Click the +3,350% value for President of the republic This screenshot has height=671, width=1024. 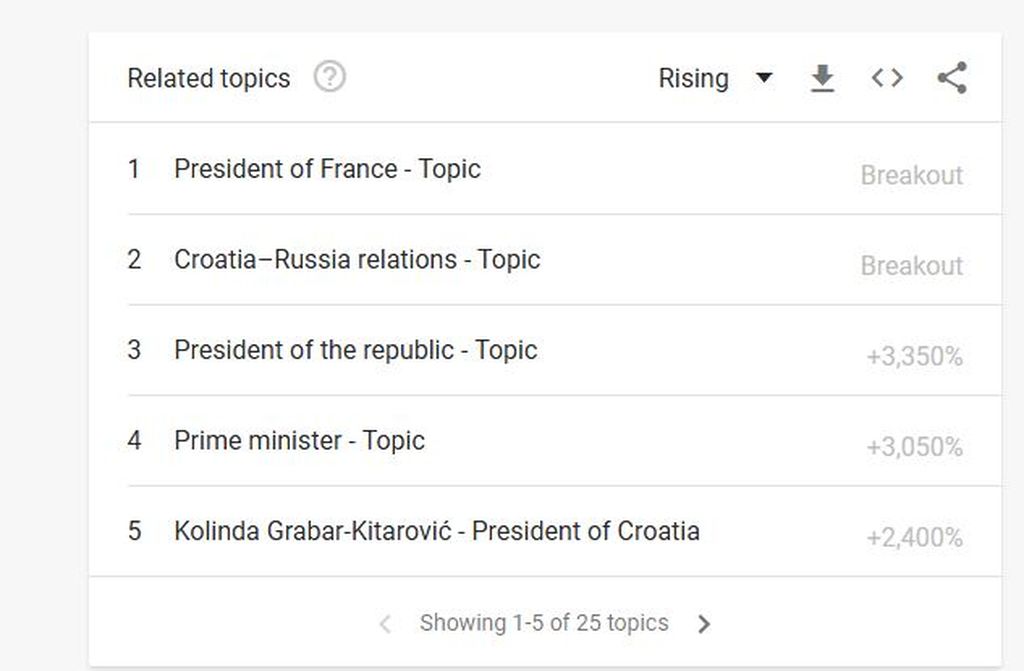[x=912, y=356]
